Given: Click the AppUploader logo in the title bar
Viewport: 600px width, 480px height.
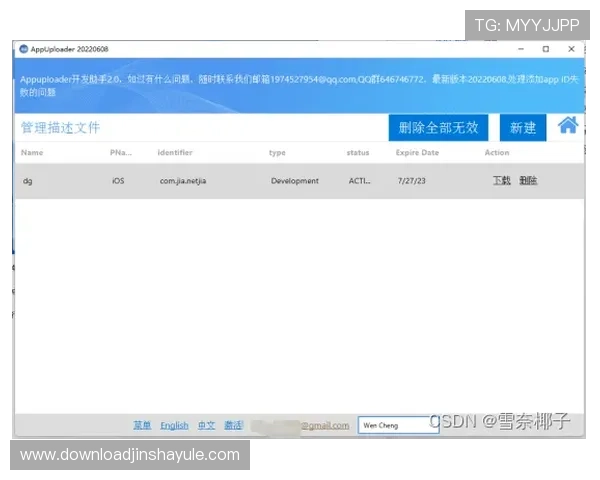Looking at the screenshot, I should pyautogui.click(x=24, y=49).
